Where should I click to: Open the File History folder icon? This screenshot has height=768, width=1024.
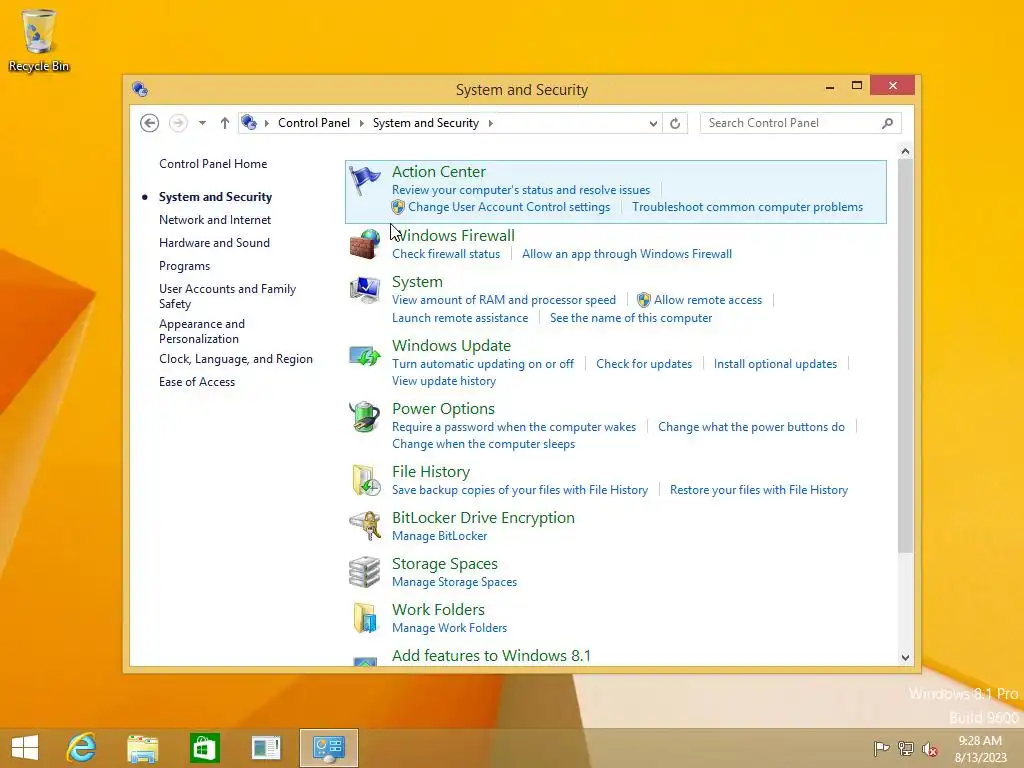(366, 481)
